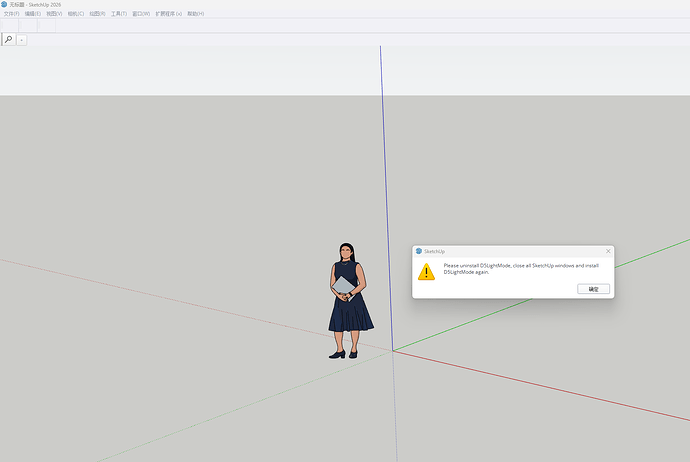This screenshot has height=462, width=690.
Task: Confirm the warning with 确定 button
Action: click(593, 289)
